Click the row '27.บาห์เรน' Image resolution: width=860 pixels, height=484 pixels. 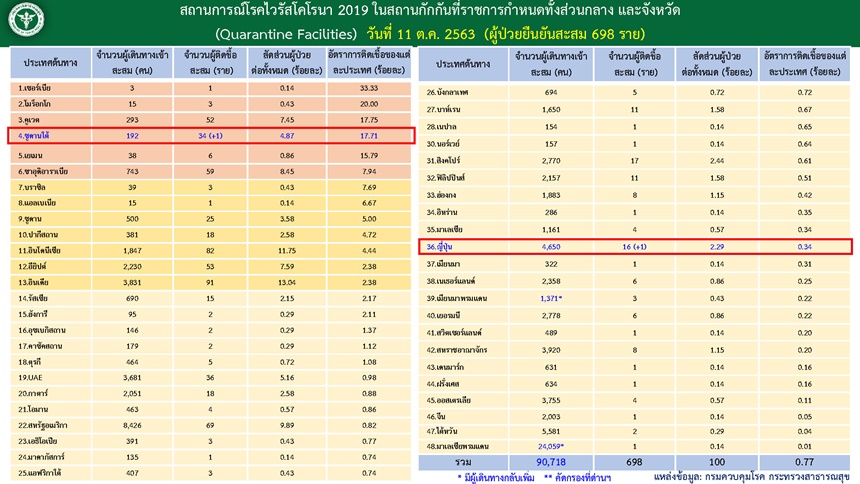(634, 109)
